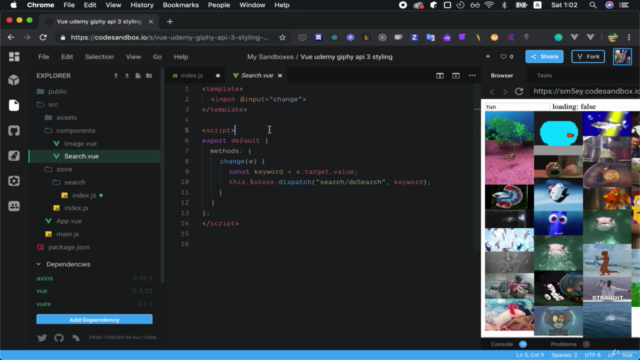Open the Edit menu in CodeSandbox
The height and width of the screenshot is (360, 640).
pyautogui.click(x=67, y=57)
